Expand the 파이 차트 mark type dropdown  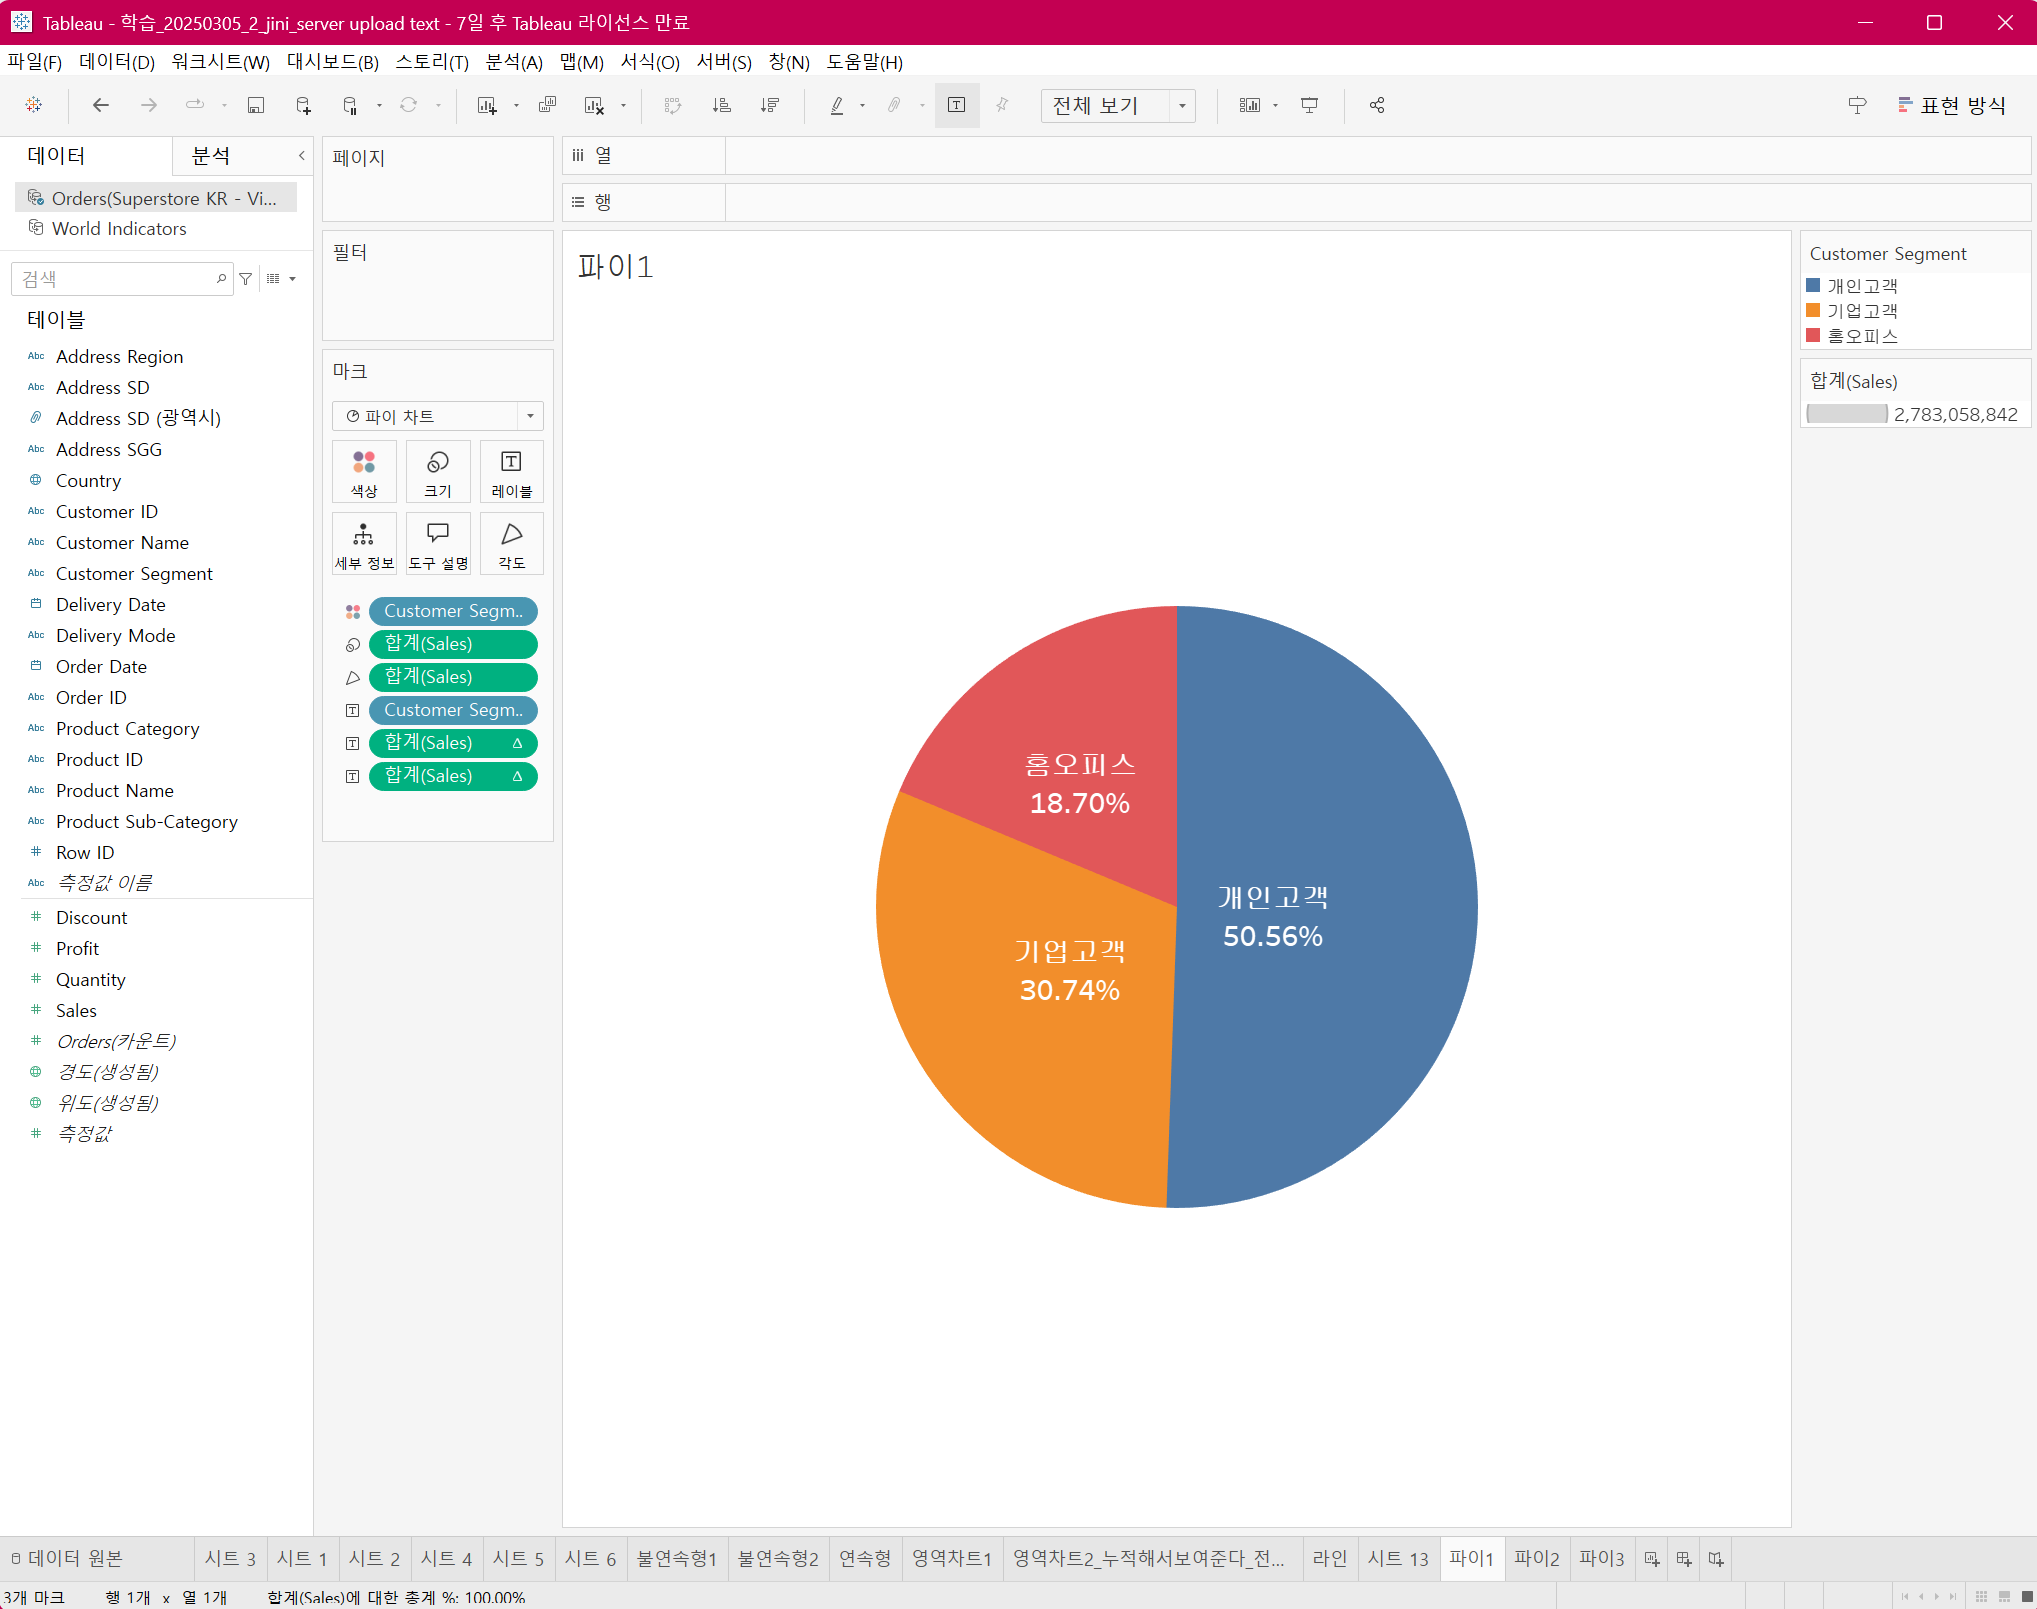[530, 416]
